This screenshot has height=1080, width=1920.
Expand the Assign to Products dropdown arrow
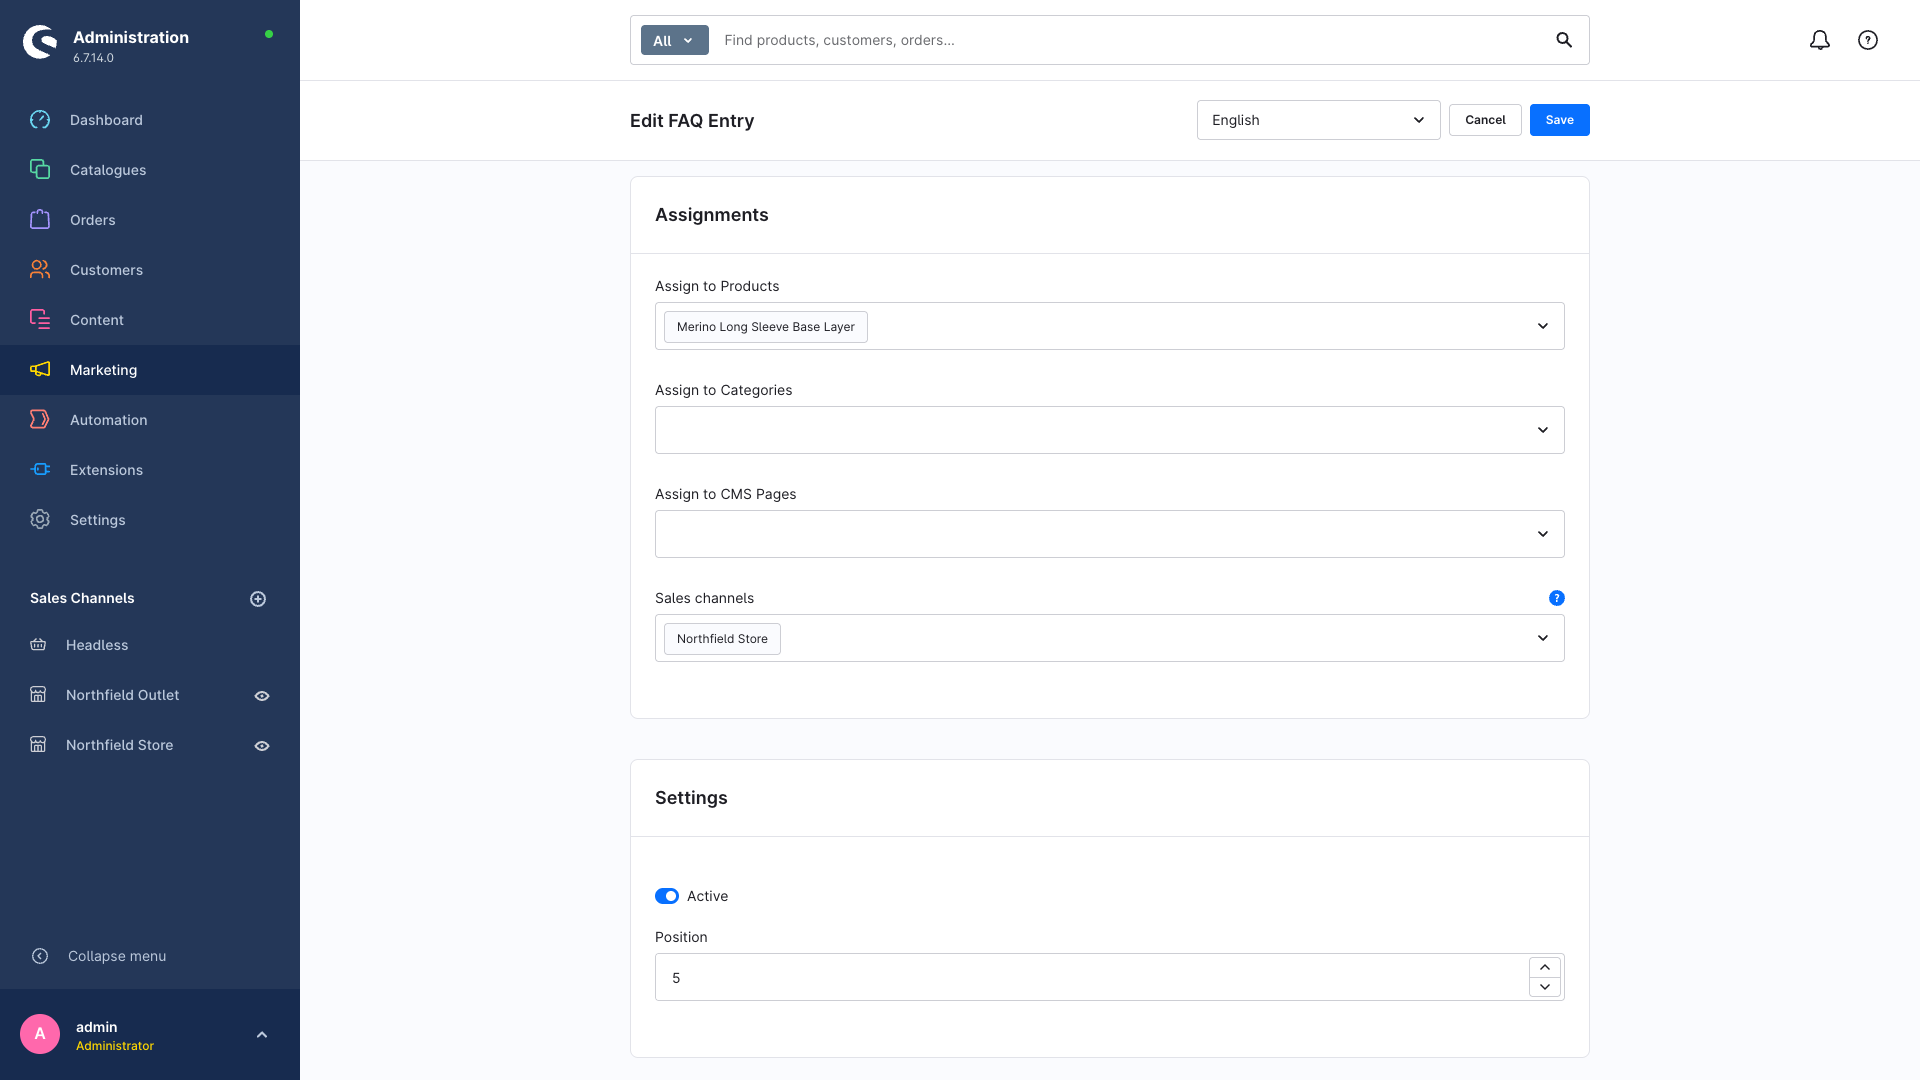[x=1543, y=326]
